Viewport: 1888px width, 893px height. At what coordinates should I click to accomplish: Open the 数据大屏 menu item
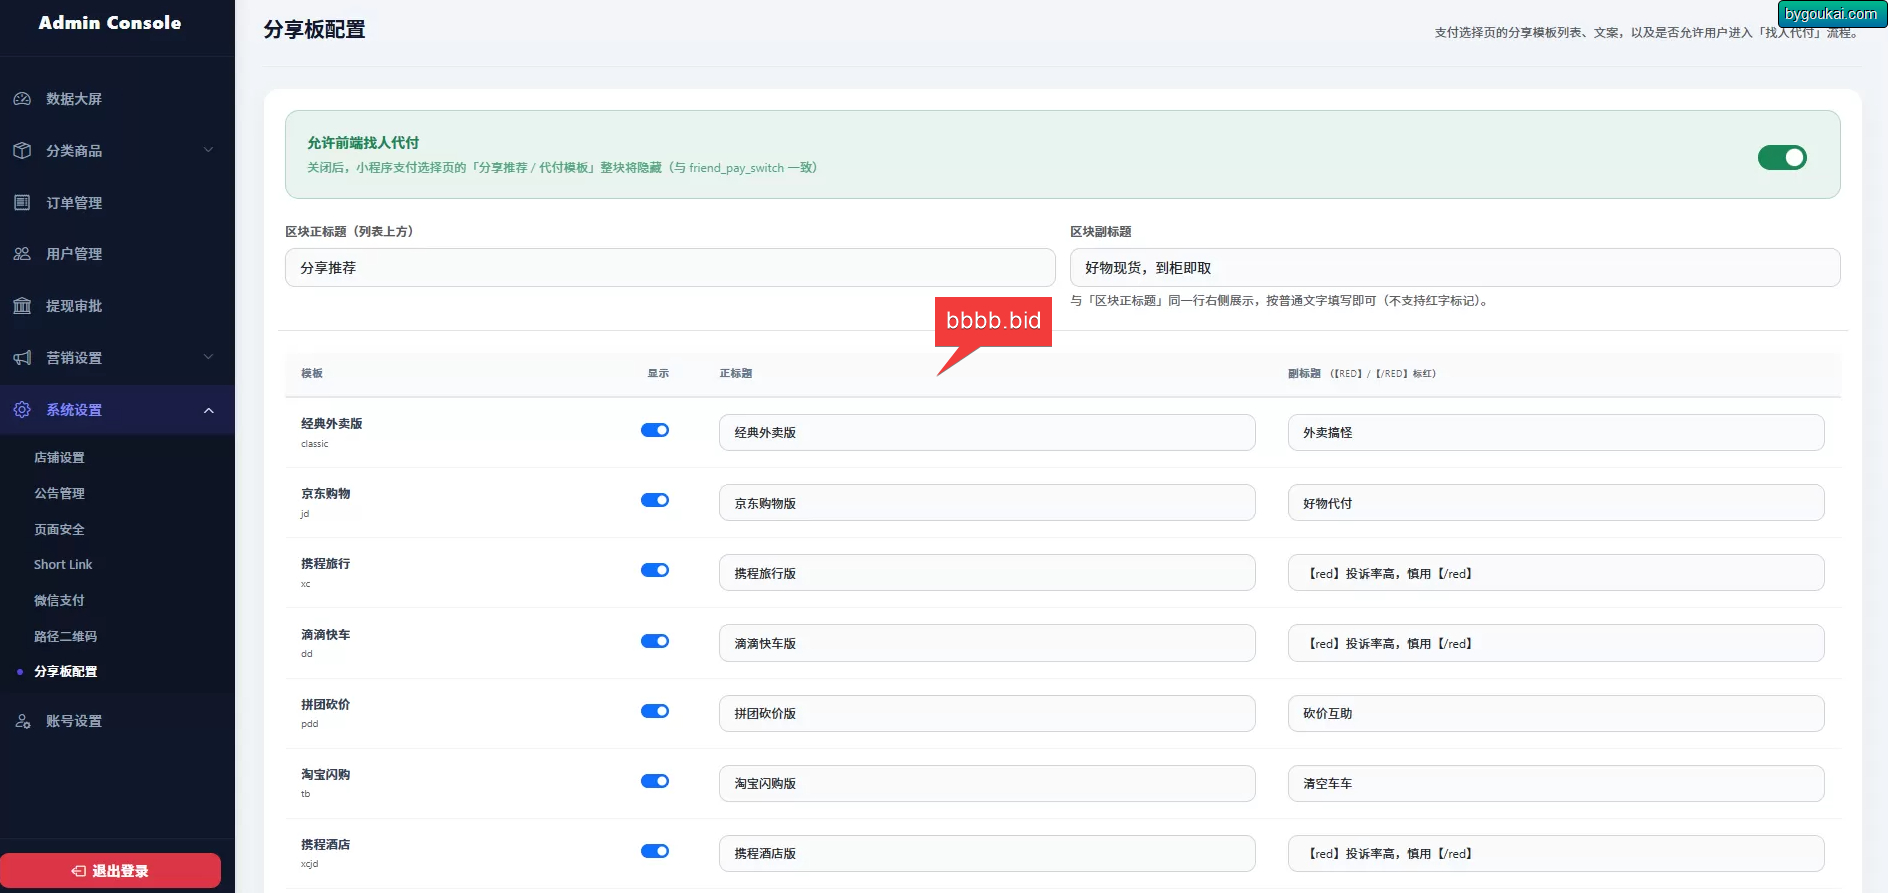117,99
